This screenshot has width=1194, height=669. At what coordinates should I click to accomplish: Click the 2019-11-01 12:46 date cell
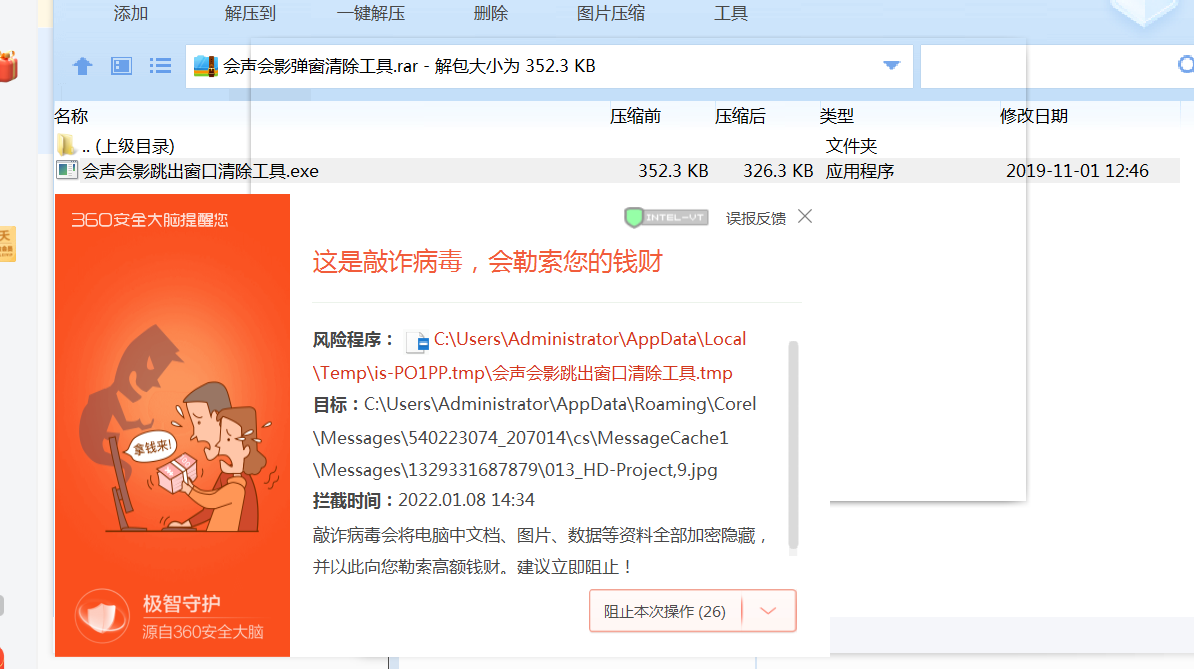pyautogui.click(x=1077, y=171)
